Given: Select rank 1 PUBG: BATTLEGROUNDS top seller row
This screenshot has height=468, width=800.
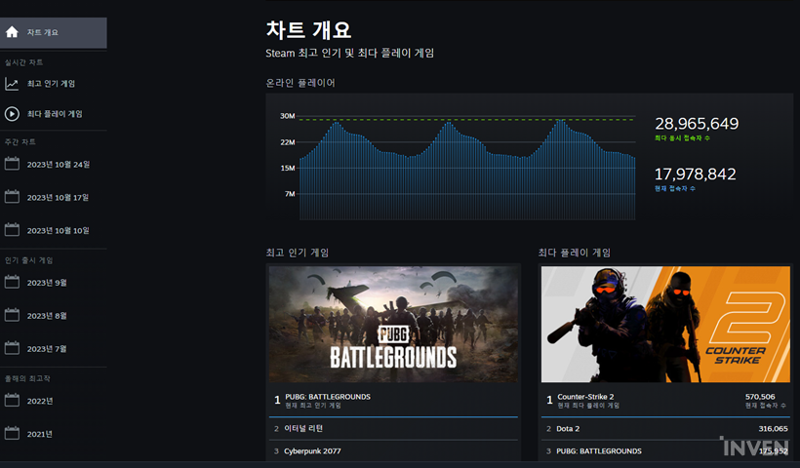Looking at the screenshot, I should pyautogui.click(x=393, y=401).
